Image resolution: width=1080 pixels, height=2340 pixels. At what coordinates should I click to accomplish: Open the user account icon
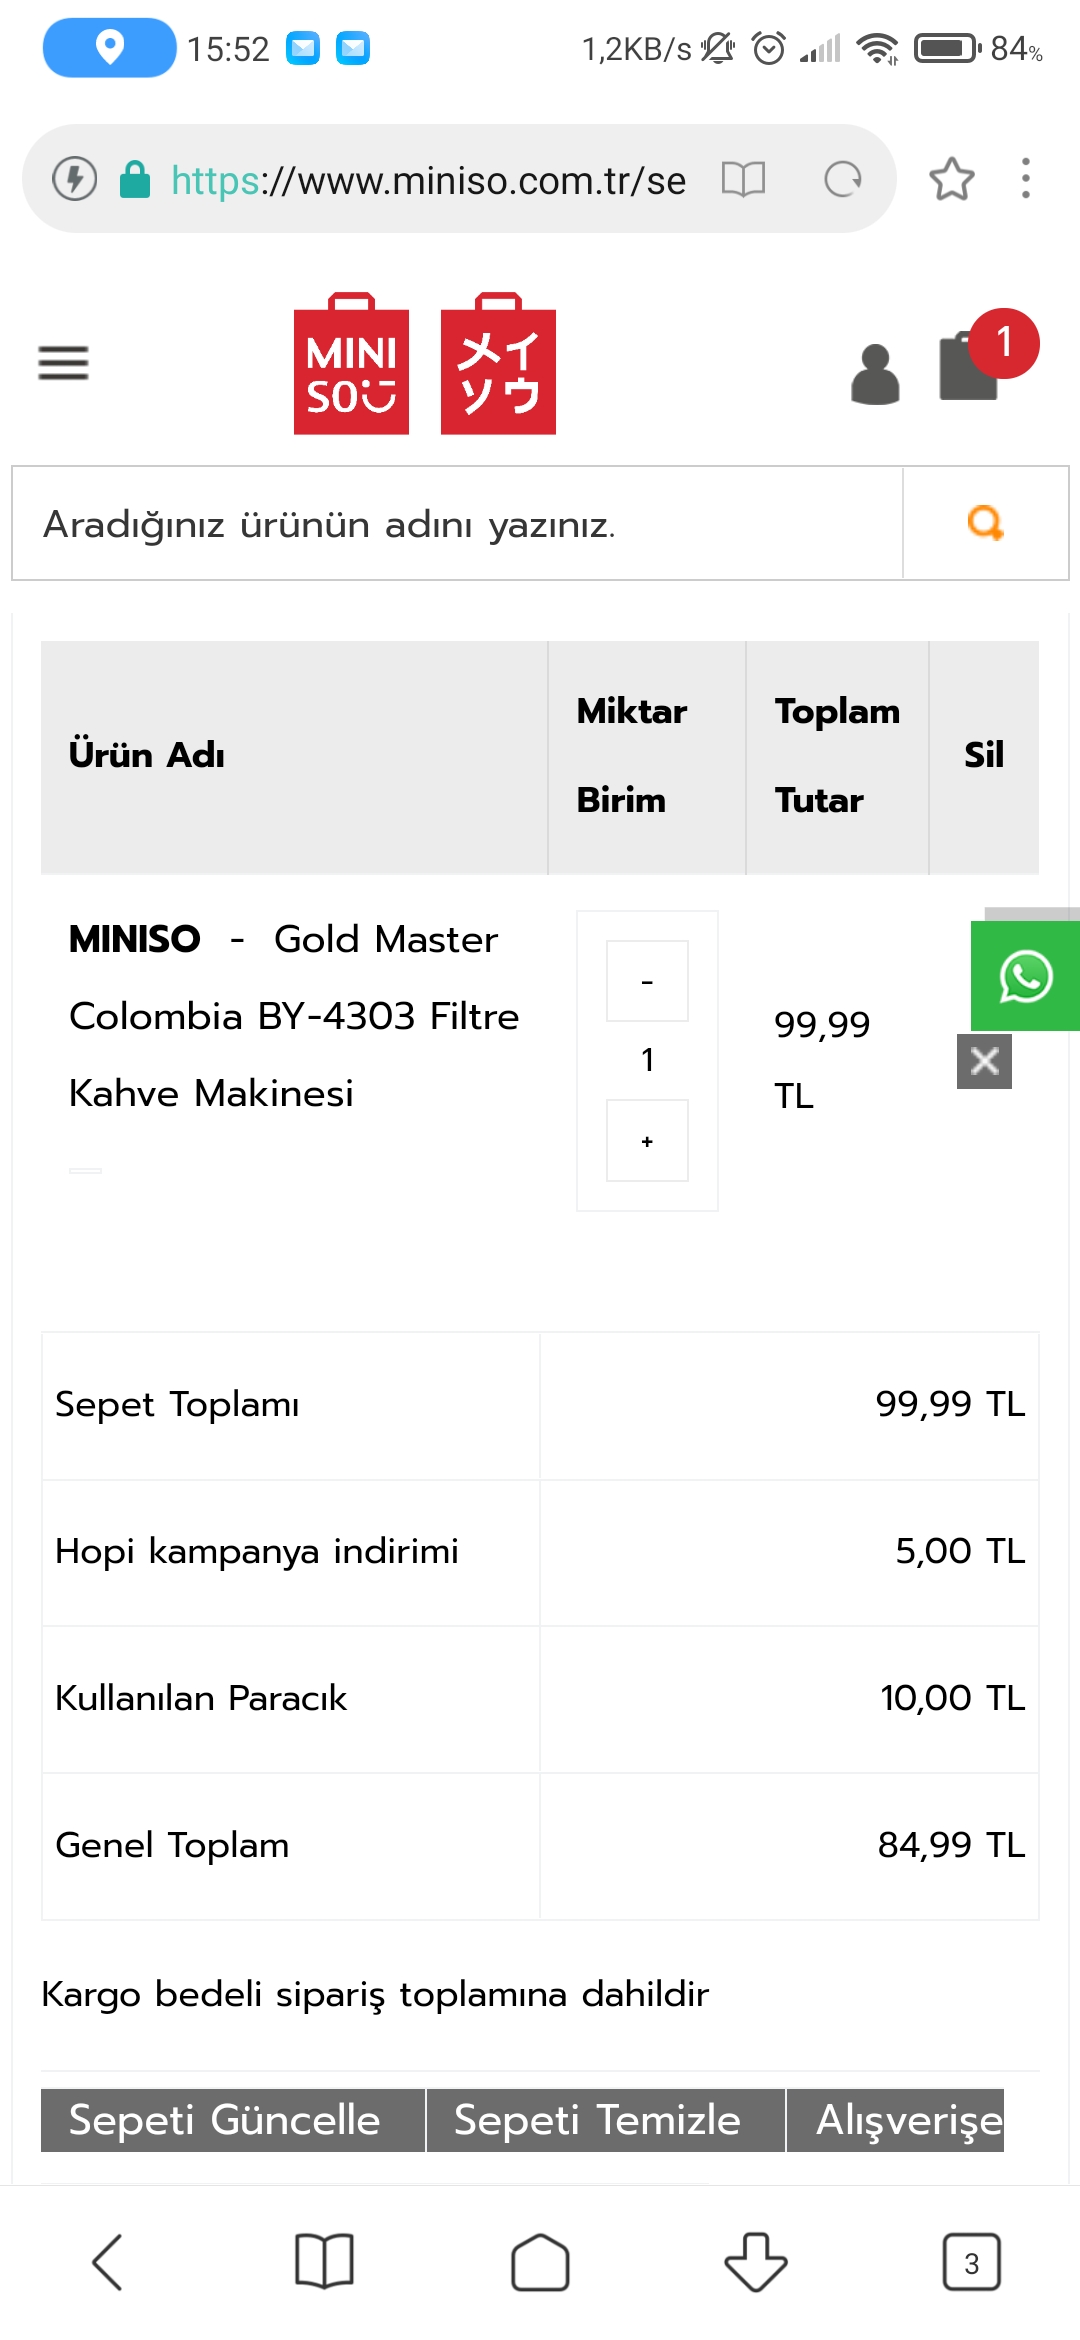click(x=875, y=374)
